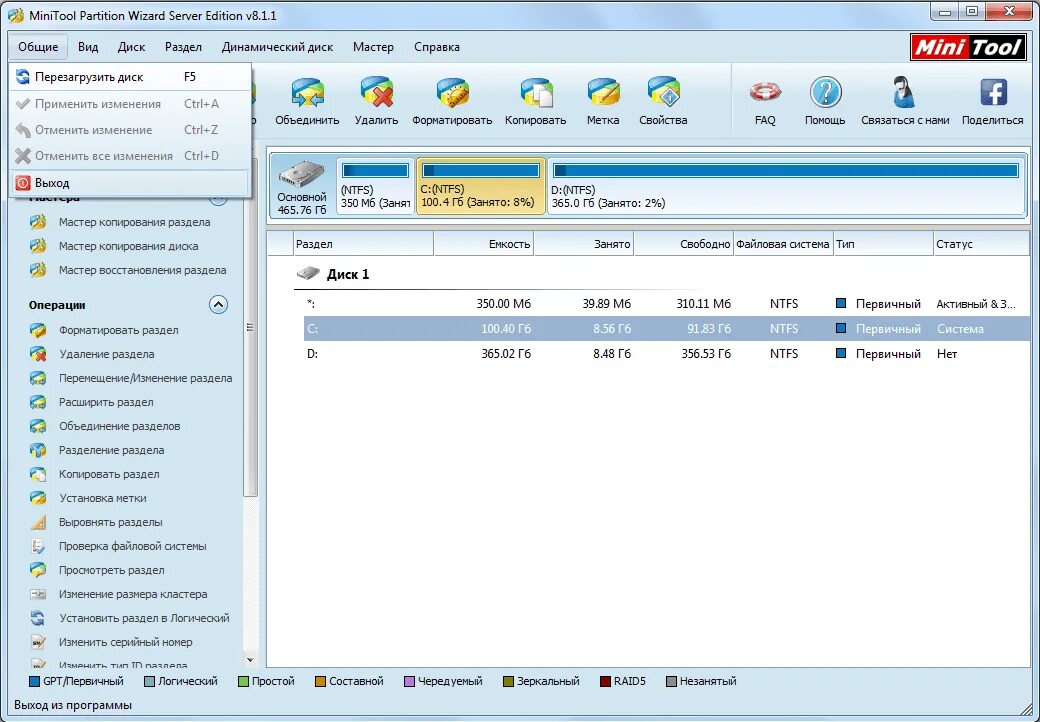Choose Выход from the Общие menu
The height and width of the screenshot is (722, 1040).
[130, 183]
